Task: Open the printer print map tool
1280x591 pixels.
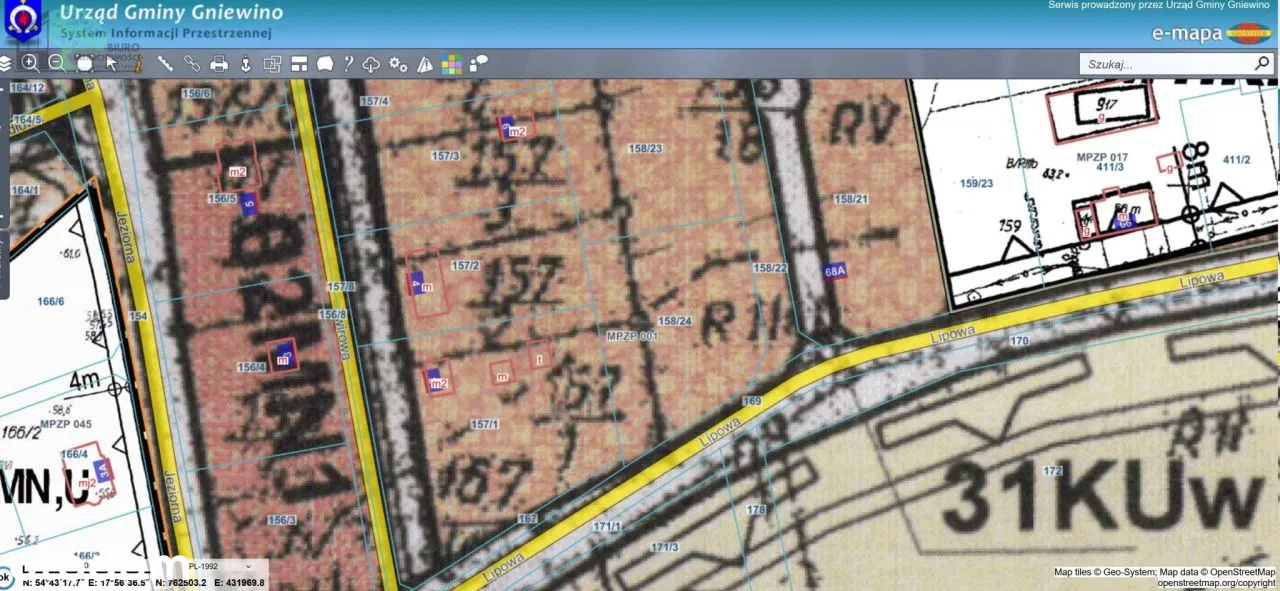Action: click(x=219, y=64)
